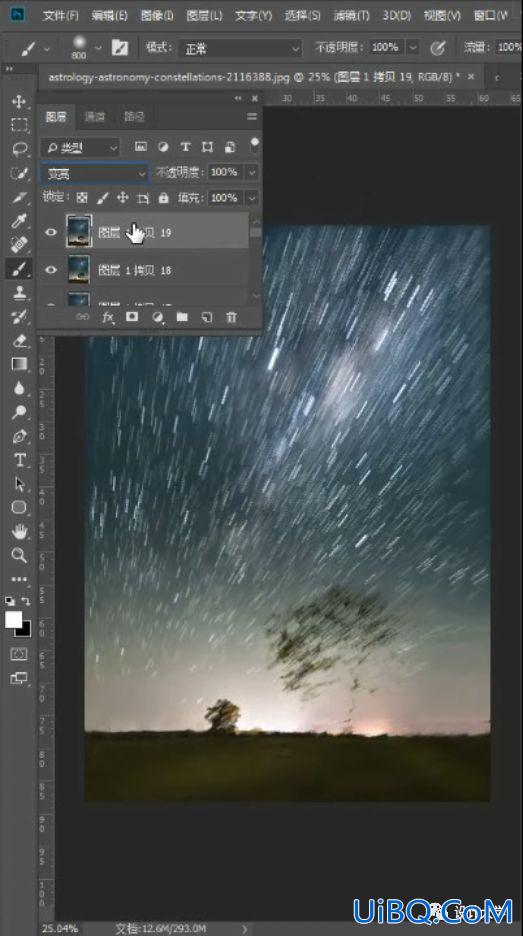The image size is (523, 936).
Task: Lock all layer attributes
Action: tap(164, 198)
